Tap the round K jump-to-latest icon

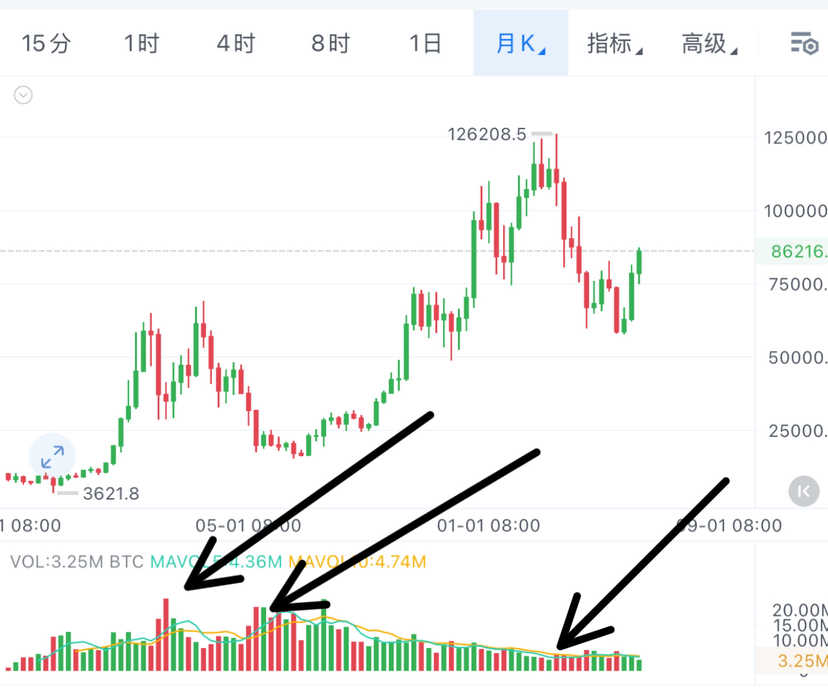[804, 491]
